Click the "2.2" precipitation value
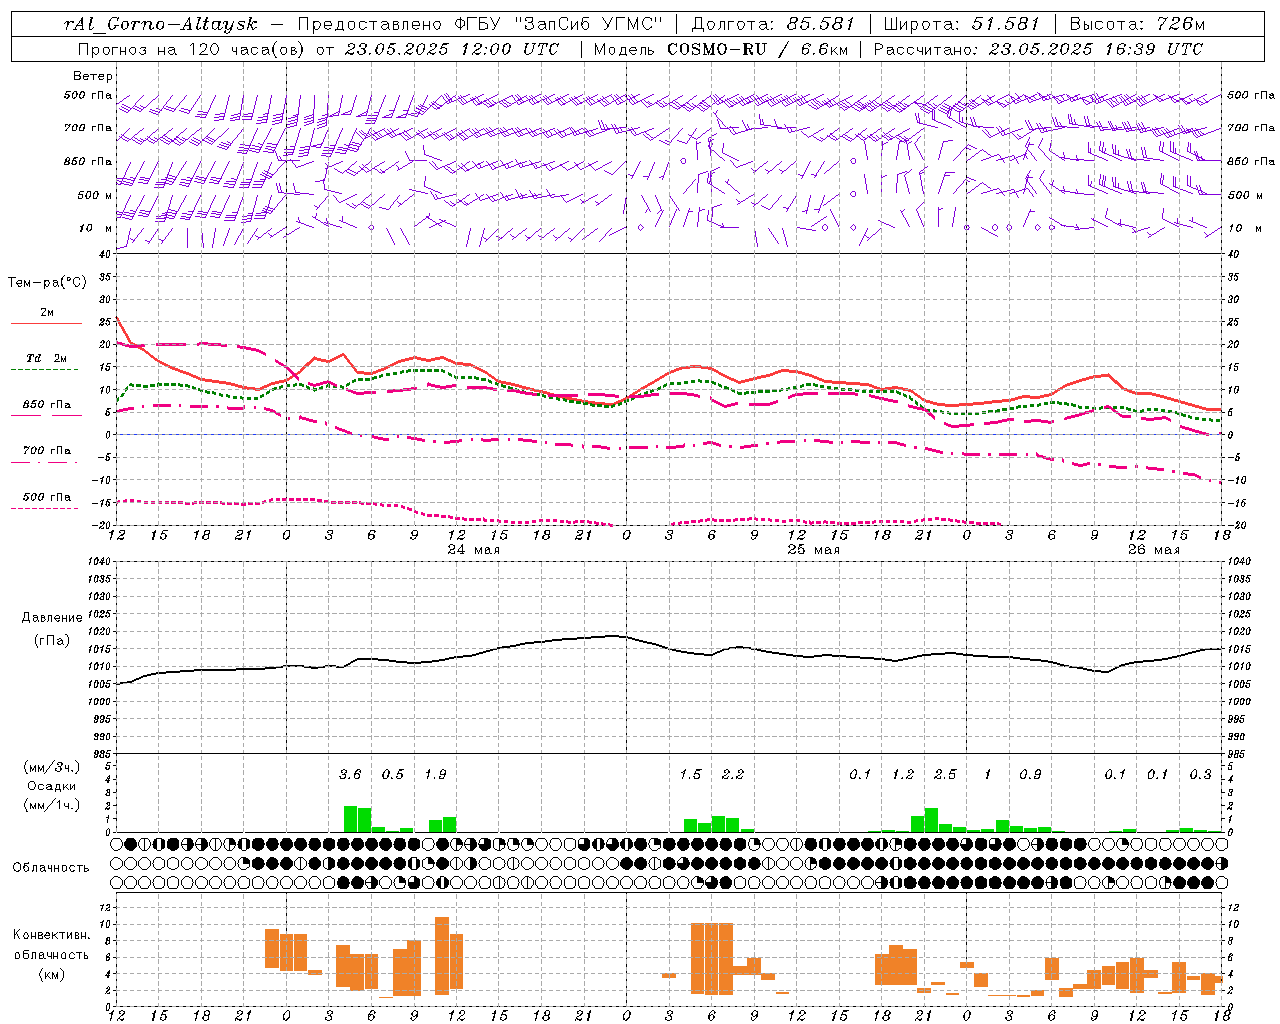The width and height of the screenshot is (1280, 1024). (x=733, y=774)
